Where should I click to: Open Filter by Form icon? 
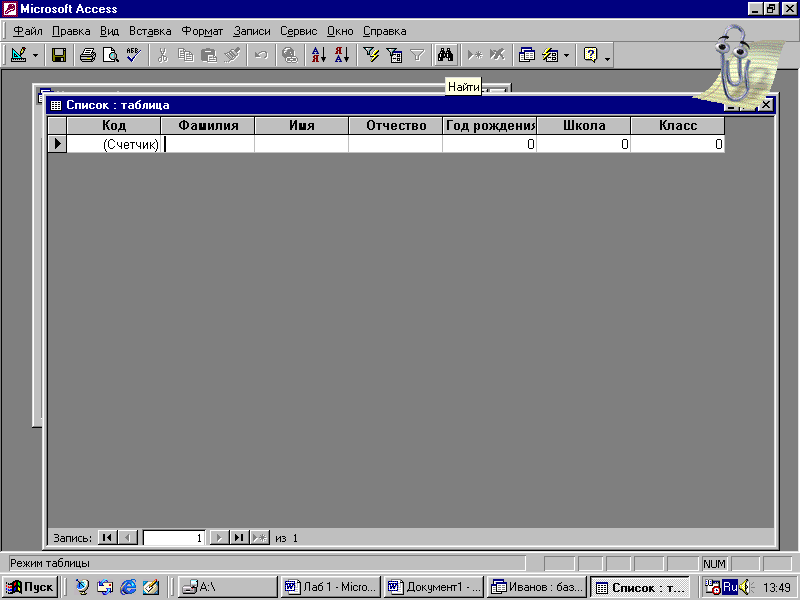(x=394, y=55)
